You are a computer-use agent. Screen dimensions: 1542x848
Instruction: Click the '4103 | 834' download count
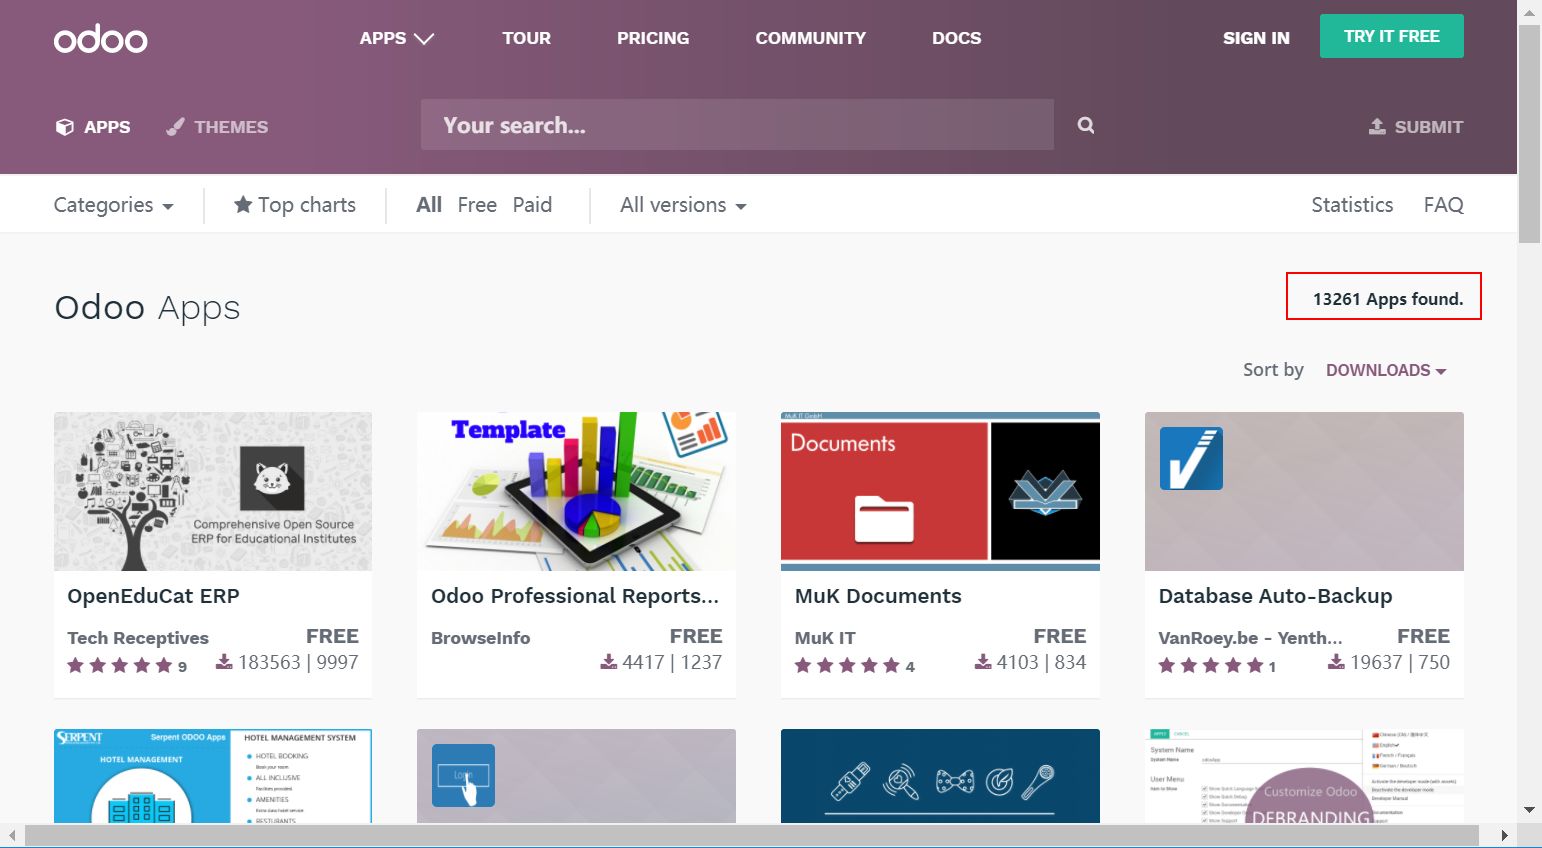(x=1041, y=662)
